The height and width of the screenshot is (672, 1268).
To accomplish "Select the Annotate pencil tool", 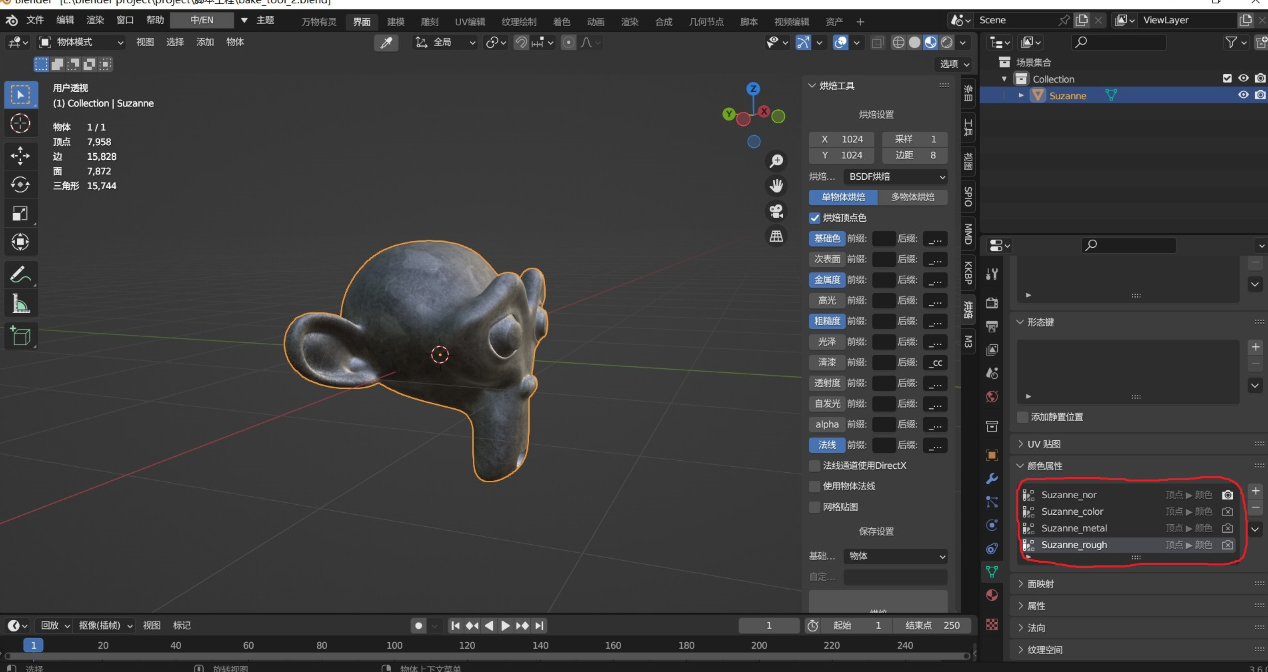I will coord(20,274).
